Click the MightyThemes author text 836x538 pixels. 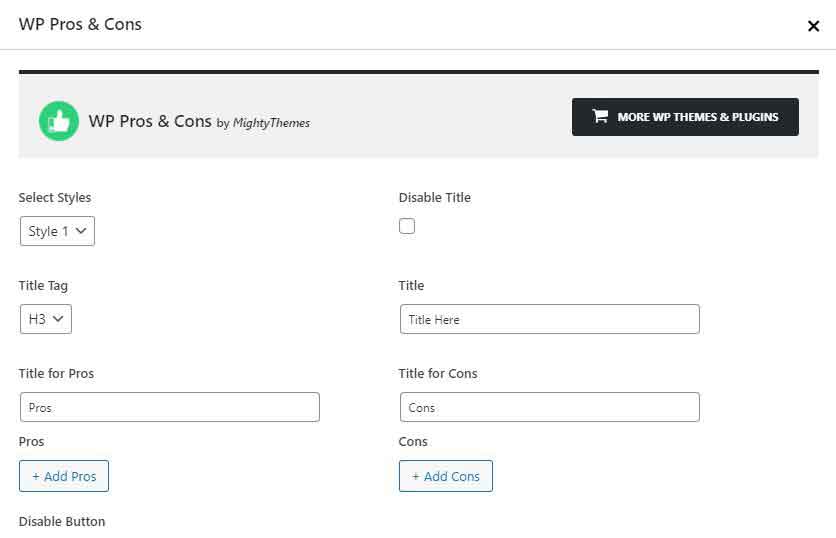[271, 123]
